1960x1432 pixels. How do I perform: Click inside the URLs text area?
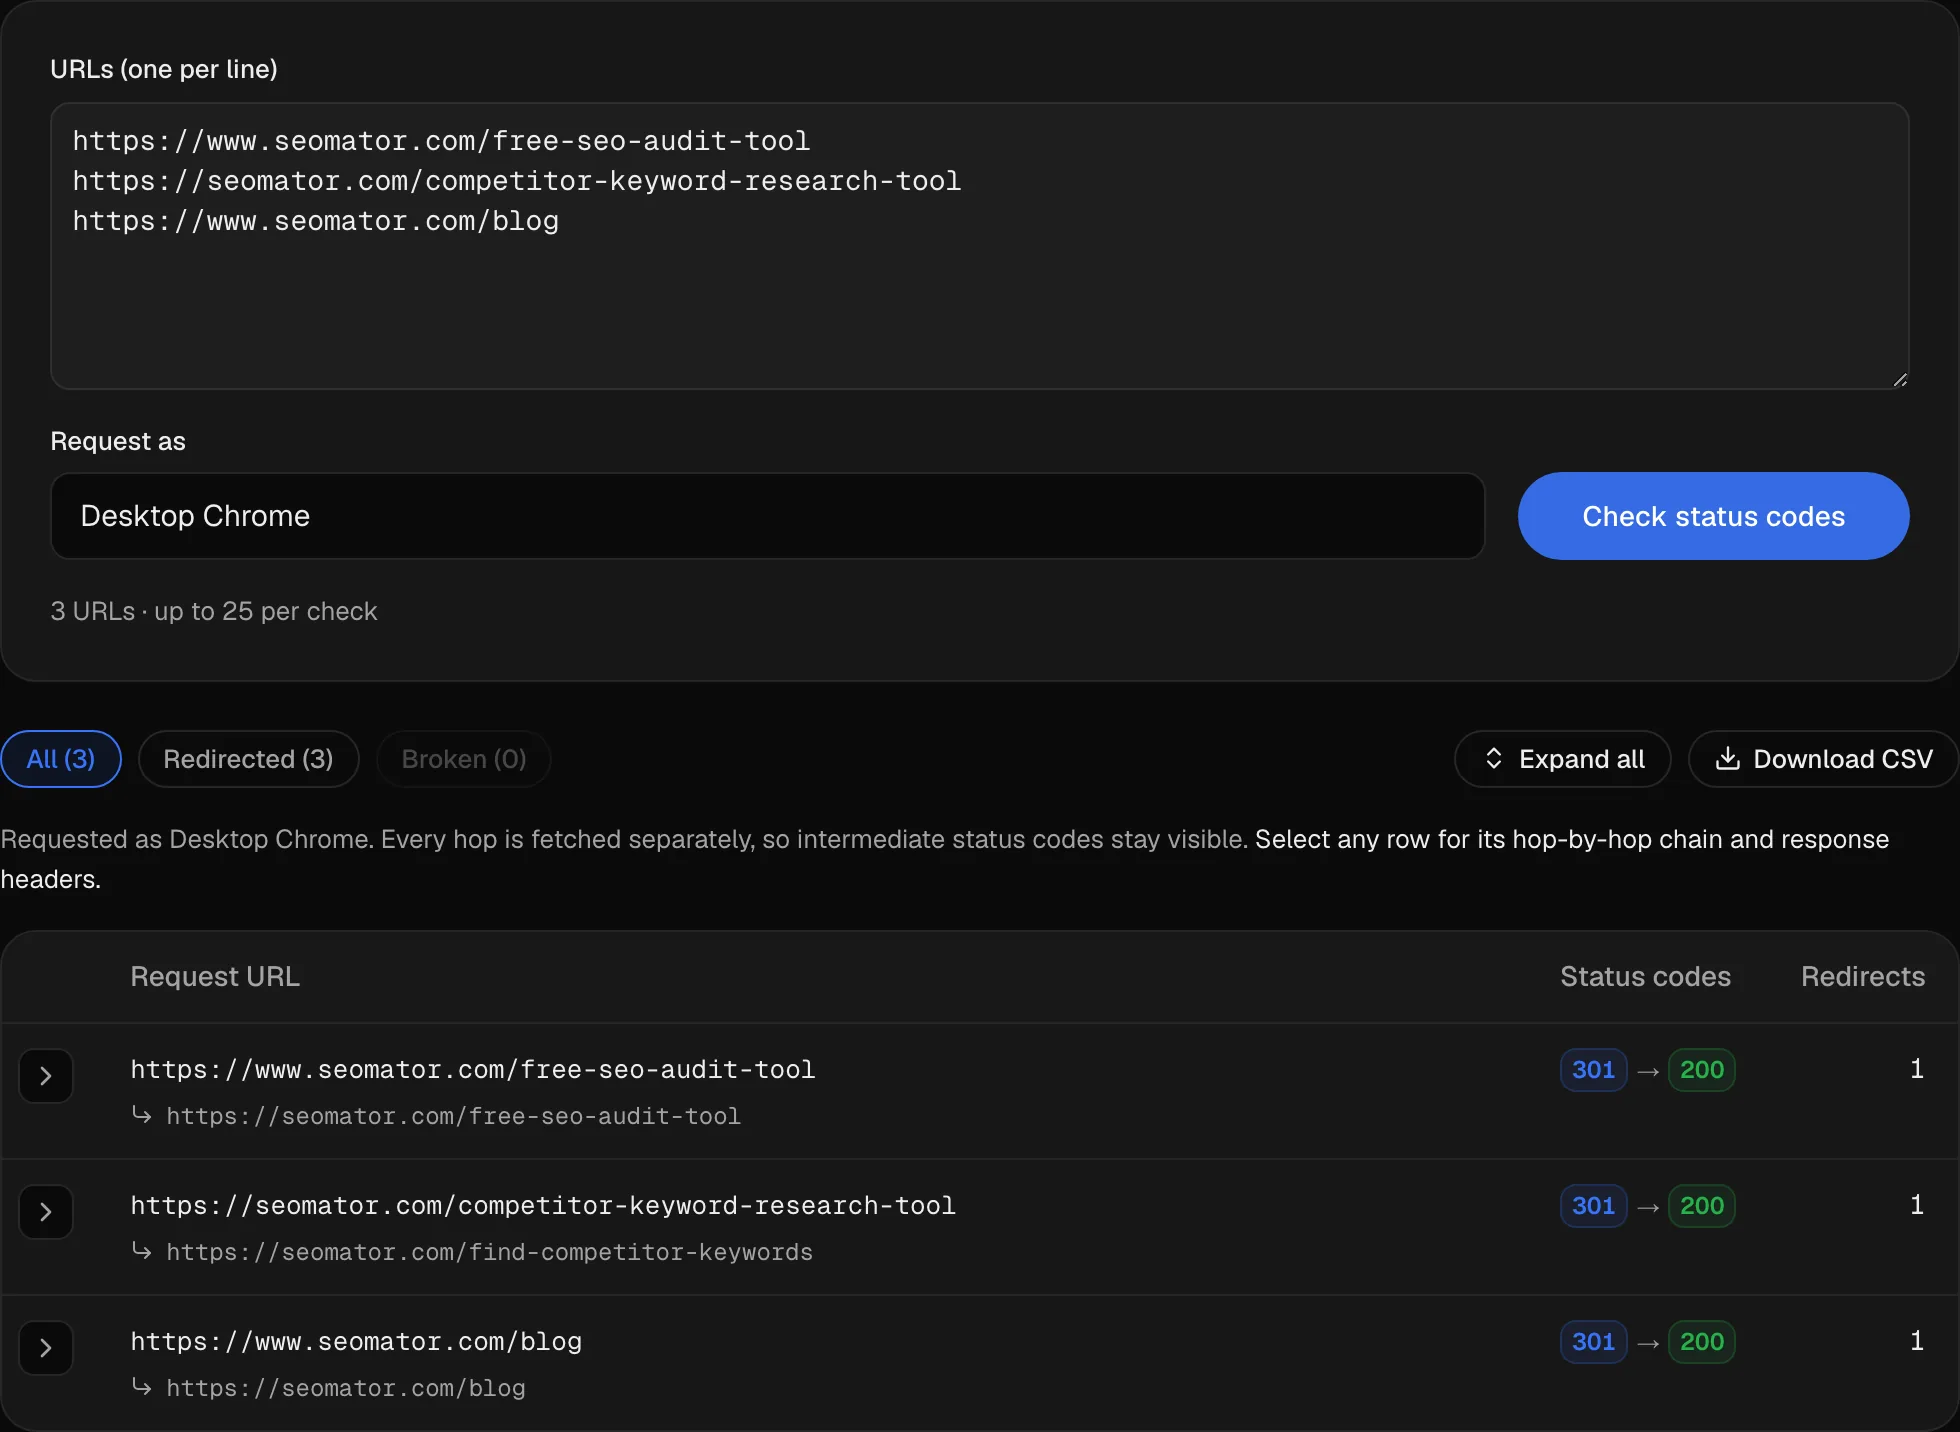click(980, 246)
